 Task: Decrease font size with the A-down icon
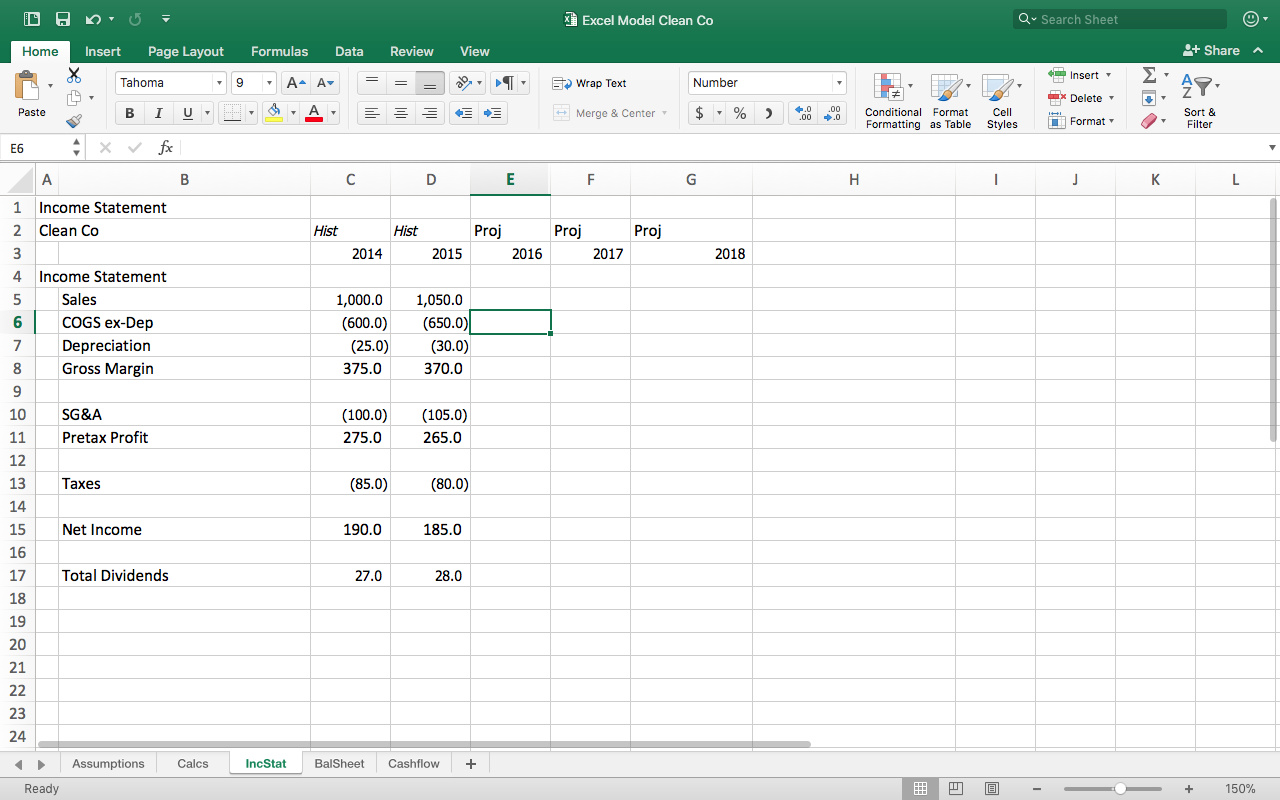[x=324, y=83]
